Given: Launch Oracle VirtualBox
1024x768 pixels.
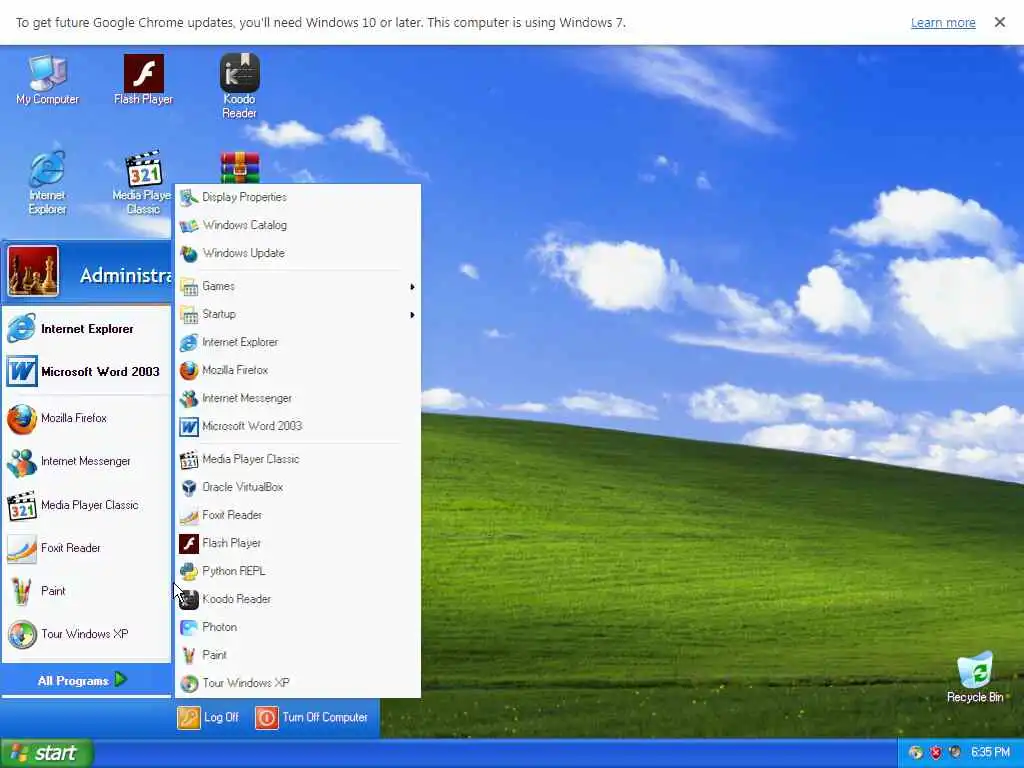Looking at the screenshot, I should tap(297, 487).
